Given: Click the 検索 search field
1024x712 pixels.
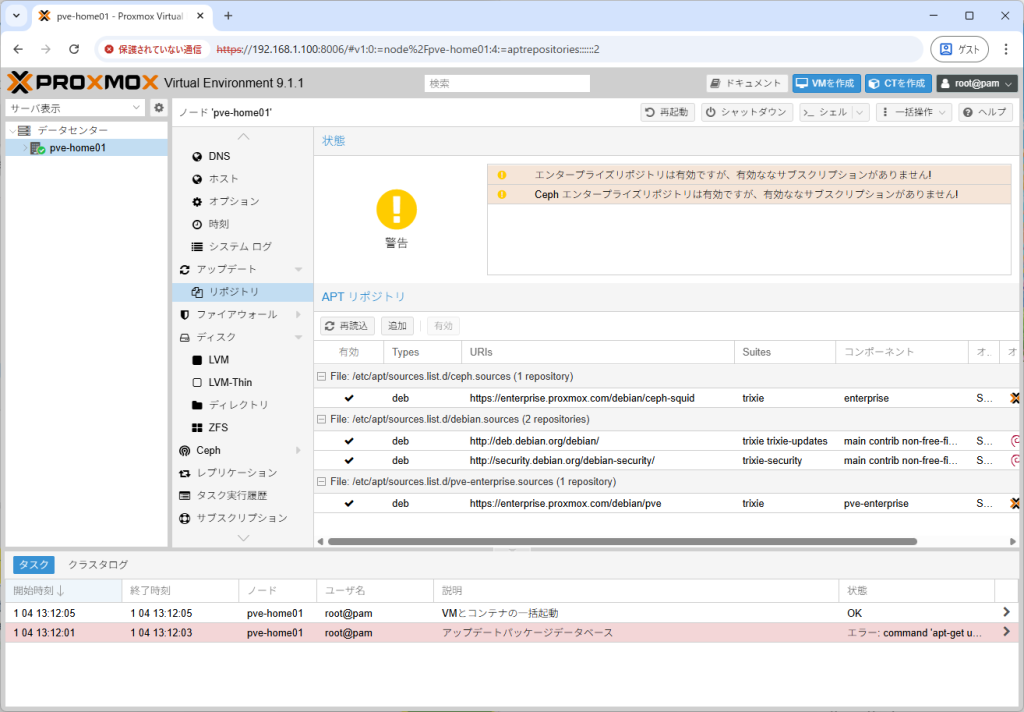Looking at the screenshot, I should coord(507,83).
